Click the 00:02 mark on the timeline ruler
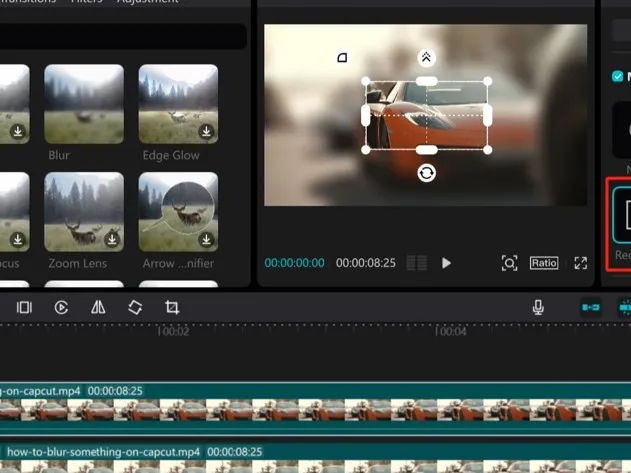 pyautogui.click(x=173, y=331)
